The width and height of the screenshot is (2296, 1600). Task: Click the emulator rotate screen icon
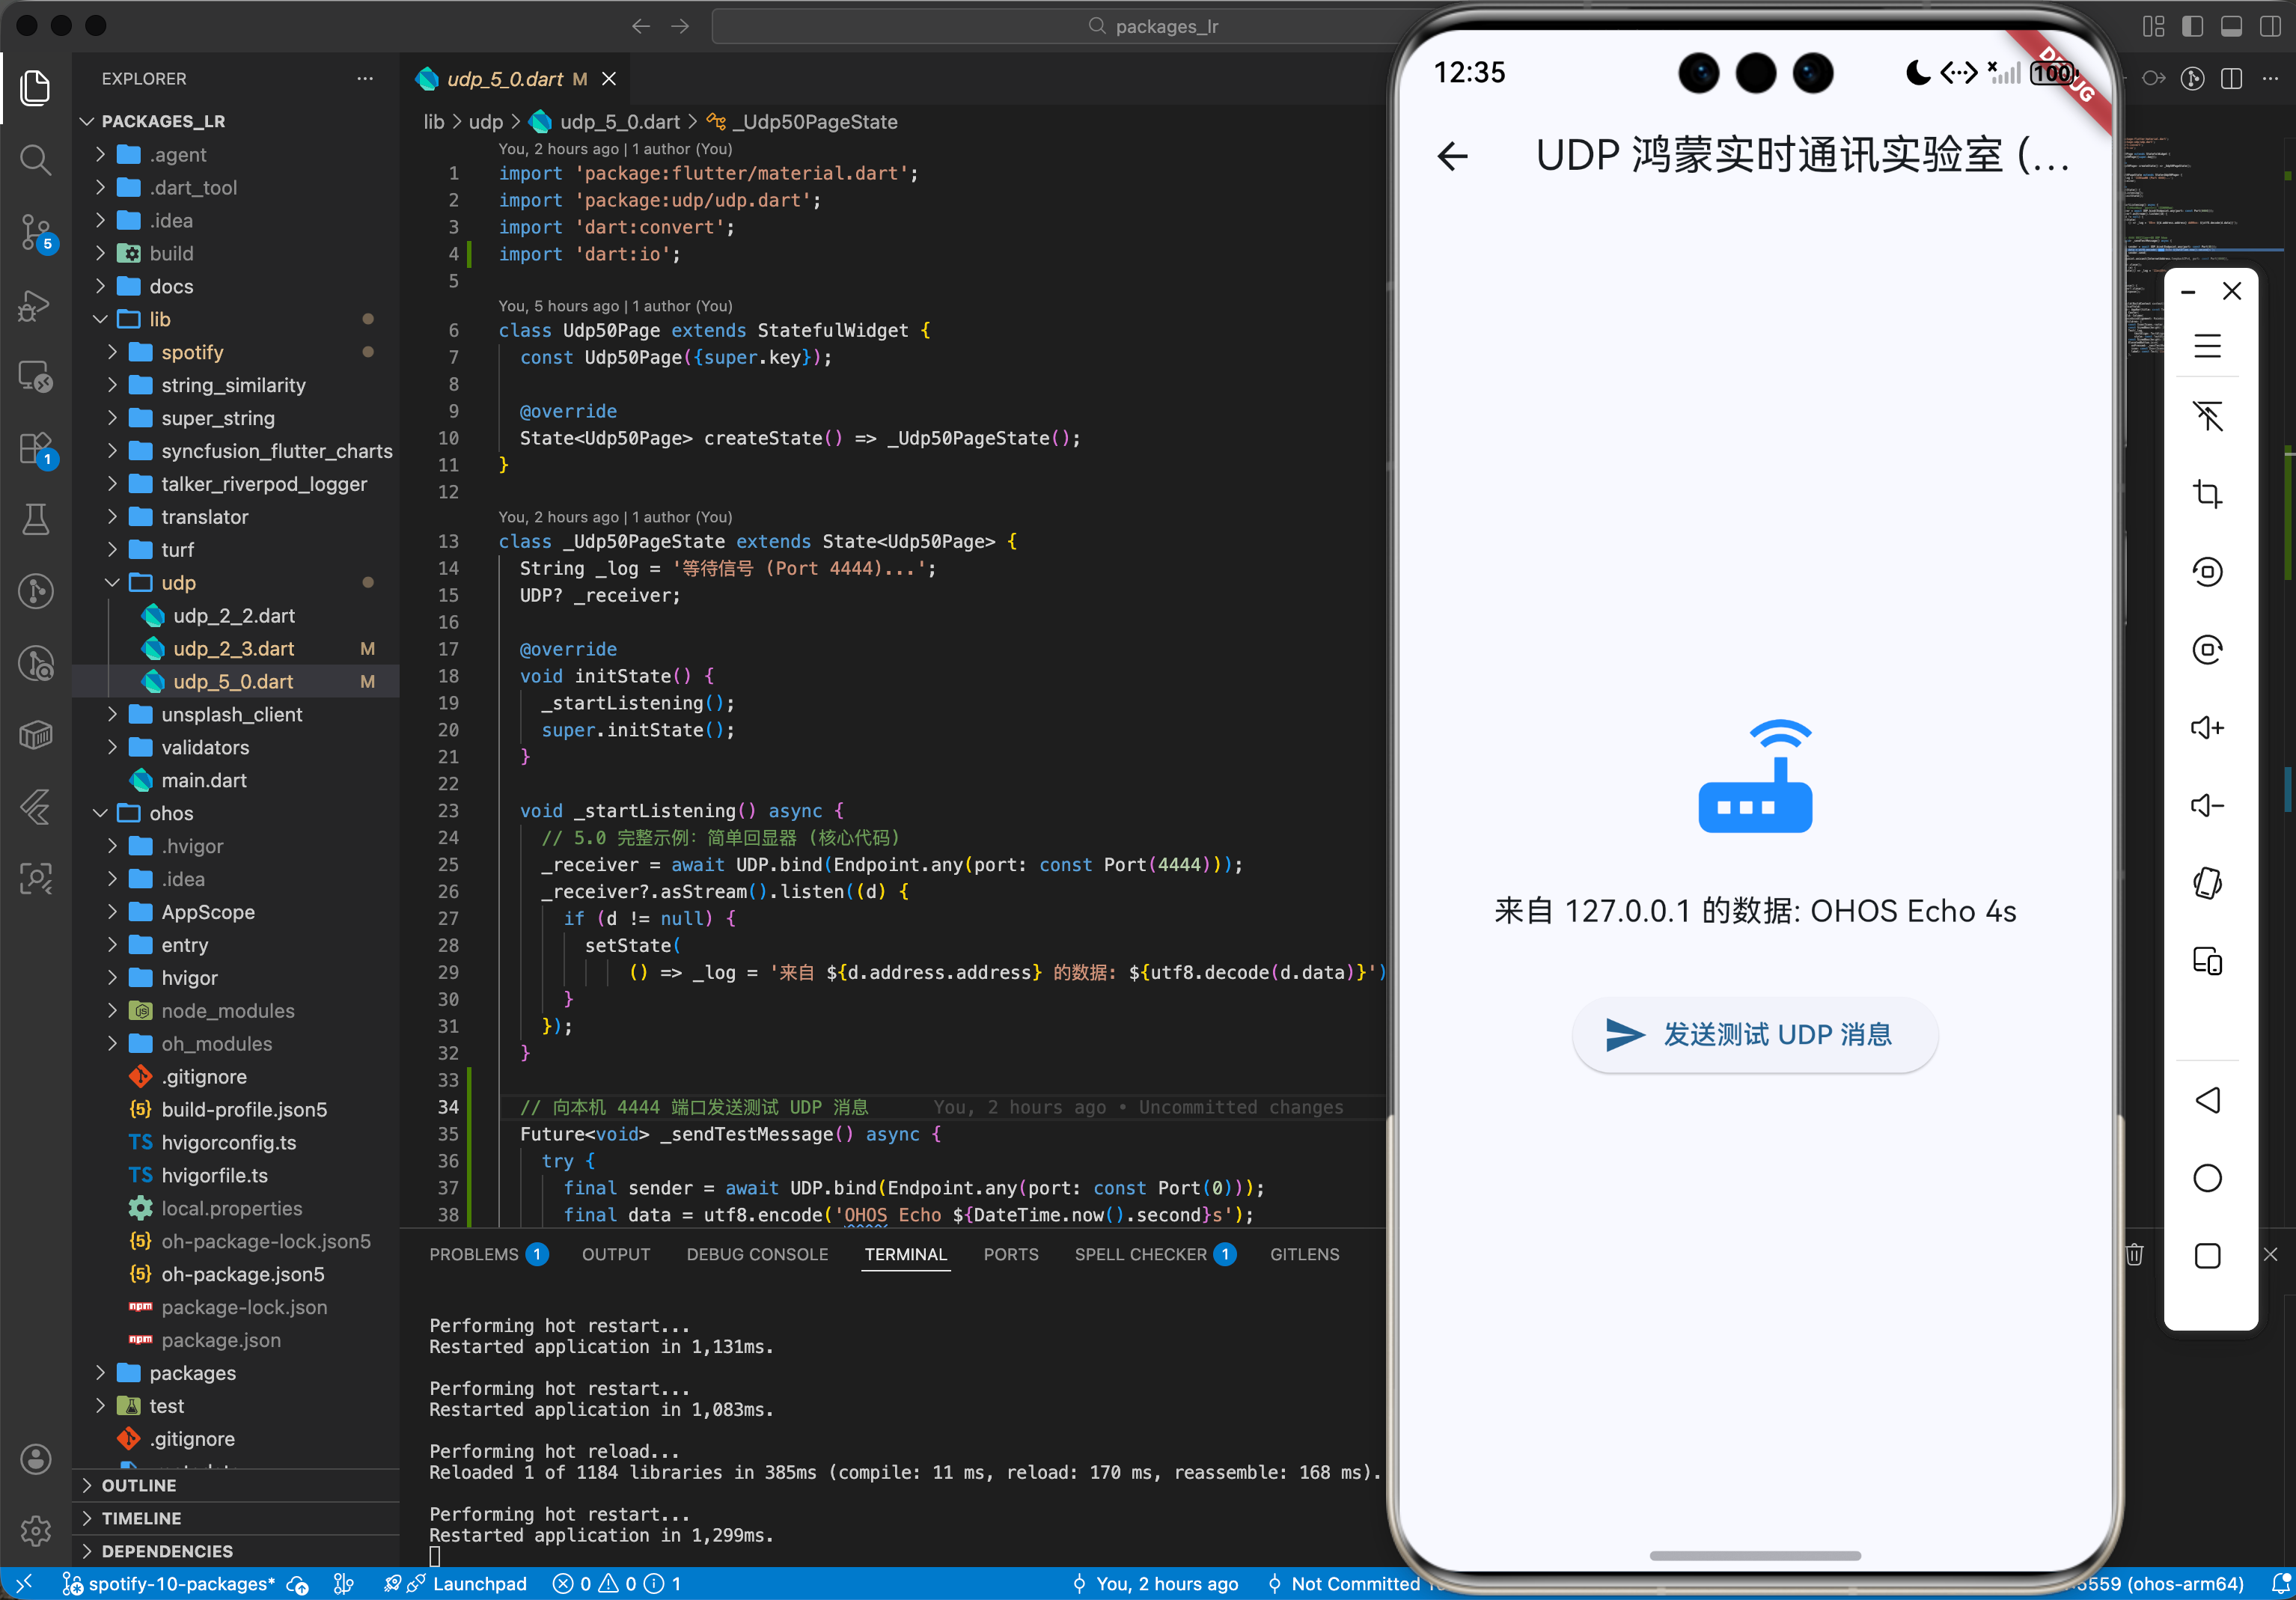[x=2207, y=883]
